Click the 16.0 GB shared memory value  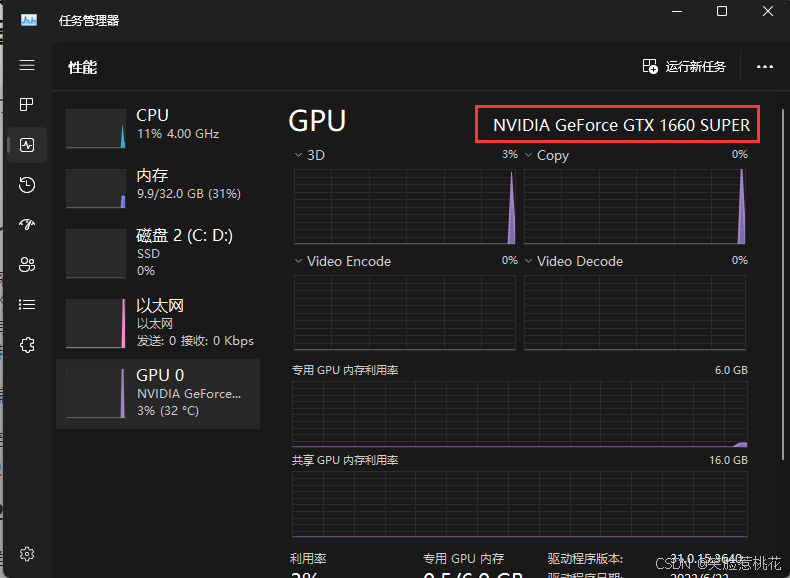(x=729, y=460)
